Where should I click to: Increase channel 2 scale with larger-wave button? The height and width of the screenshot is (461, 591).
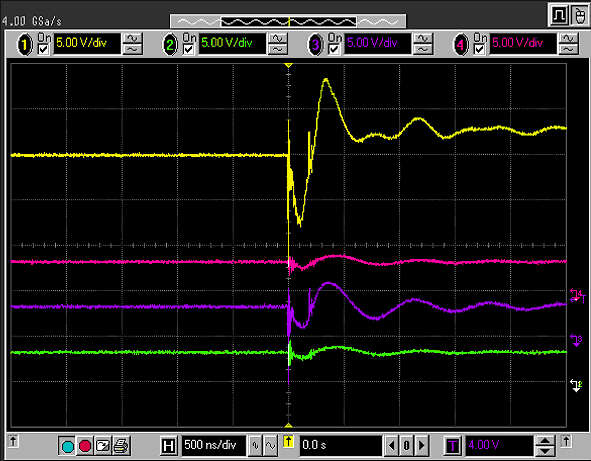point(278,39)
